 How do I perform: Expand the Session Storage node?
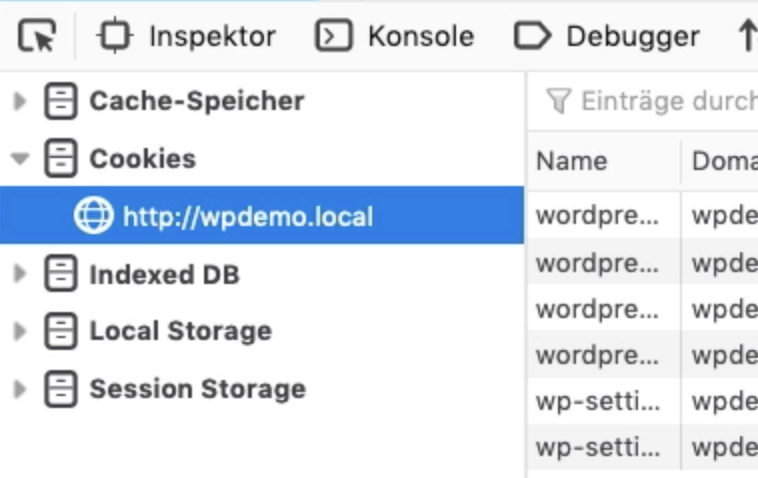point(20,389)
